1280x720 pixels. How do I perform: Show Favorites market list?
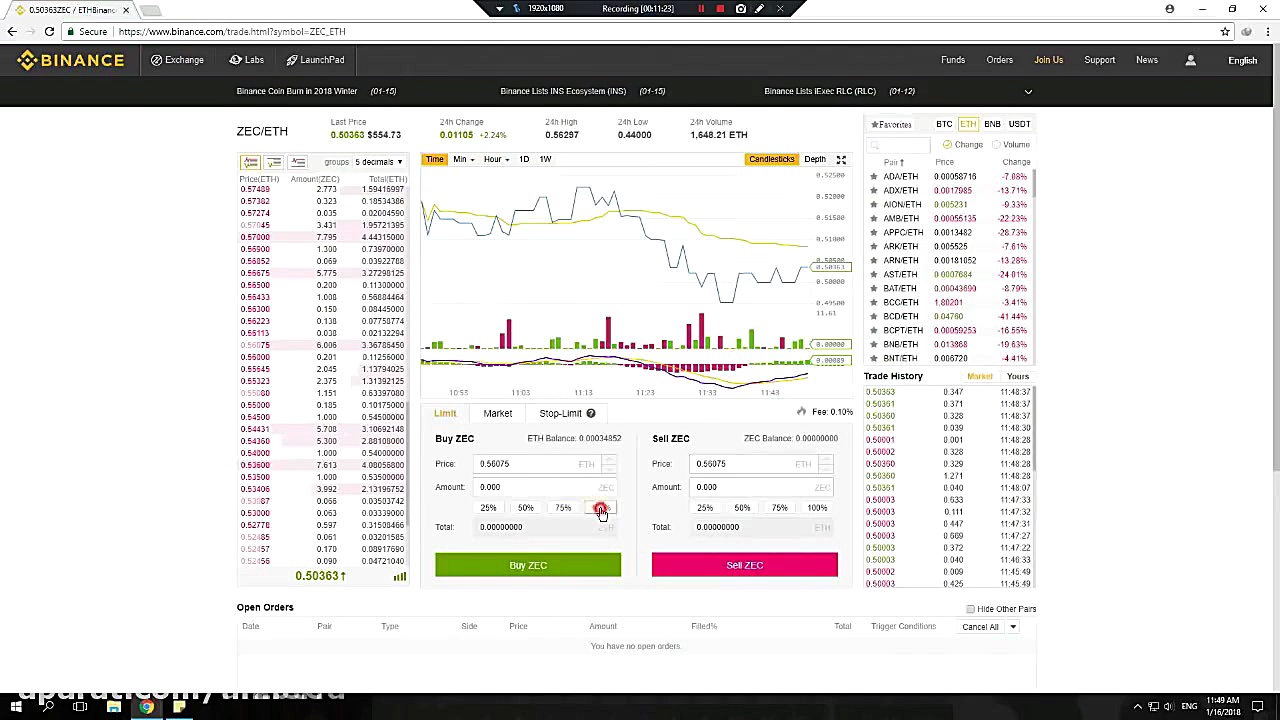891,124
